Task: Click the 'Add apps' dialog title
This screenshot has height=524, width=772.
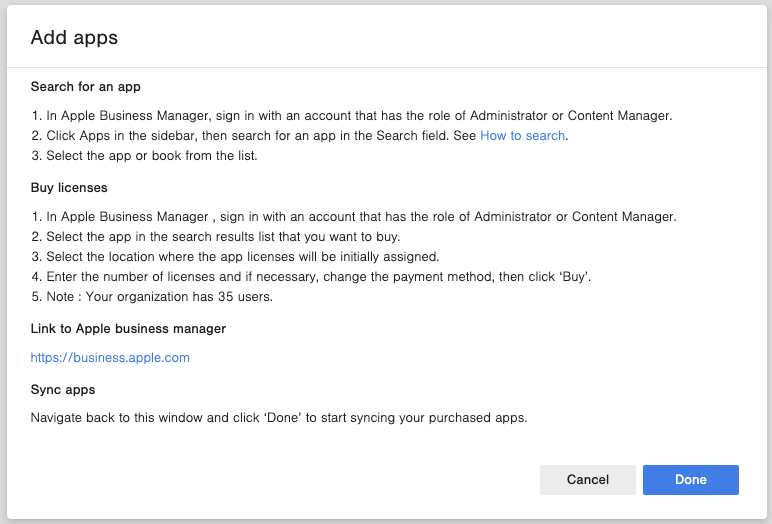Action: click(x=74, y=37)
